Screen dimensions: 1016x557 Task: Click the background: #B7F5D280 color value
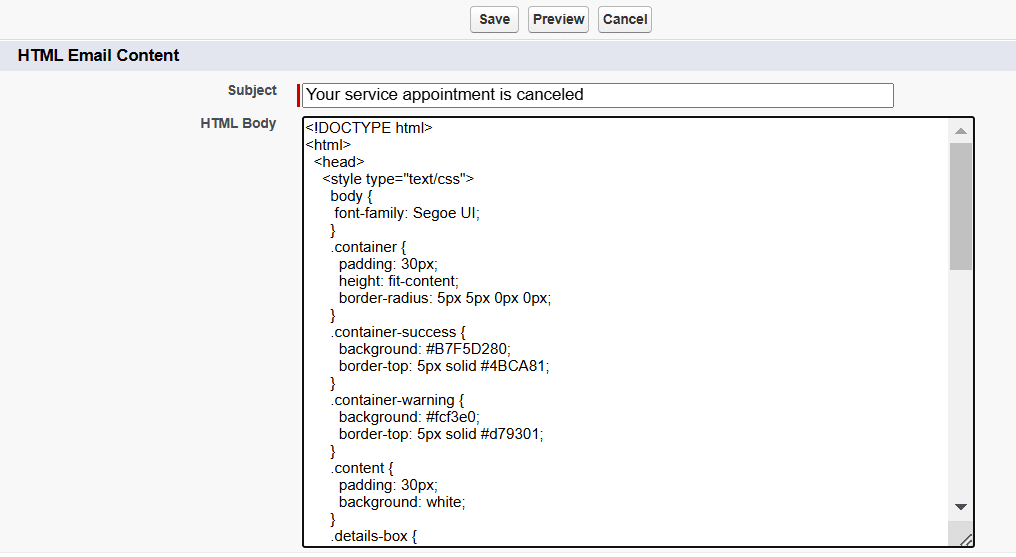click(466, 349)
